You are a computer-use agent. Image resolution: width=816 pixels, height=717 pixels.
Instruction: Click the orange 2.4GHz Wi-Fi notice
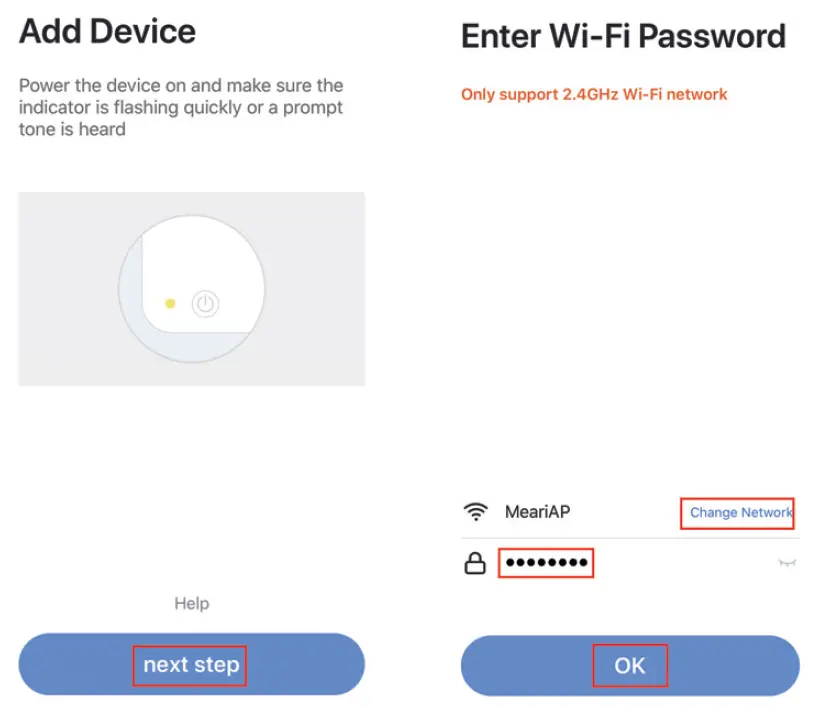click(594, 95)
